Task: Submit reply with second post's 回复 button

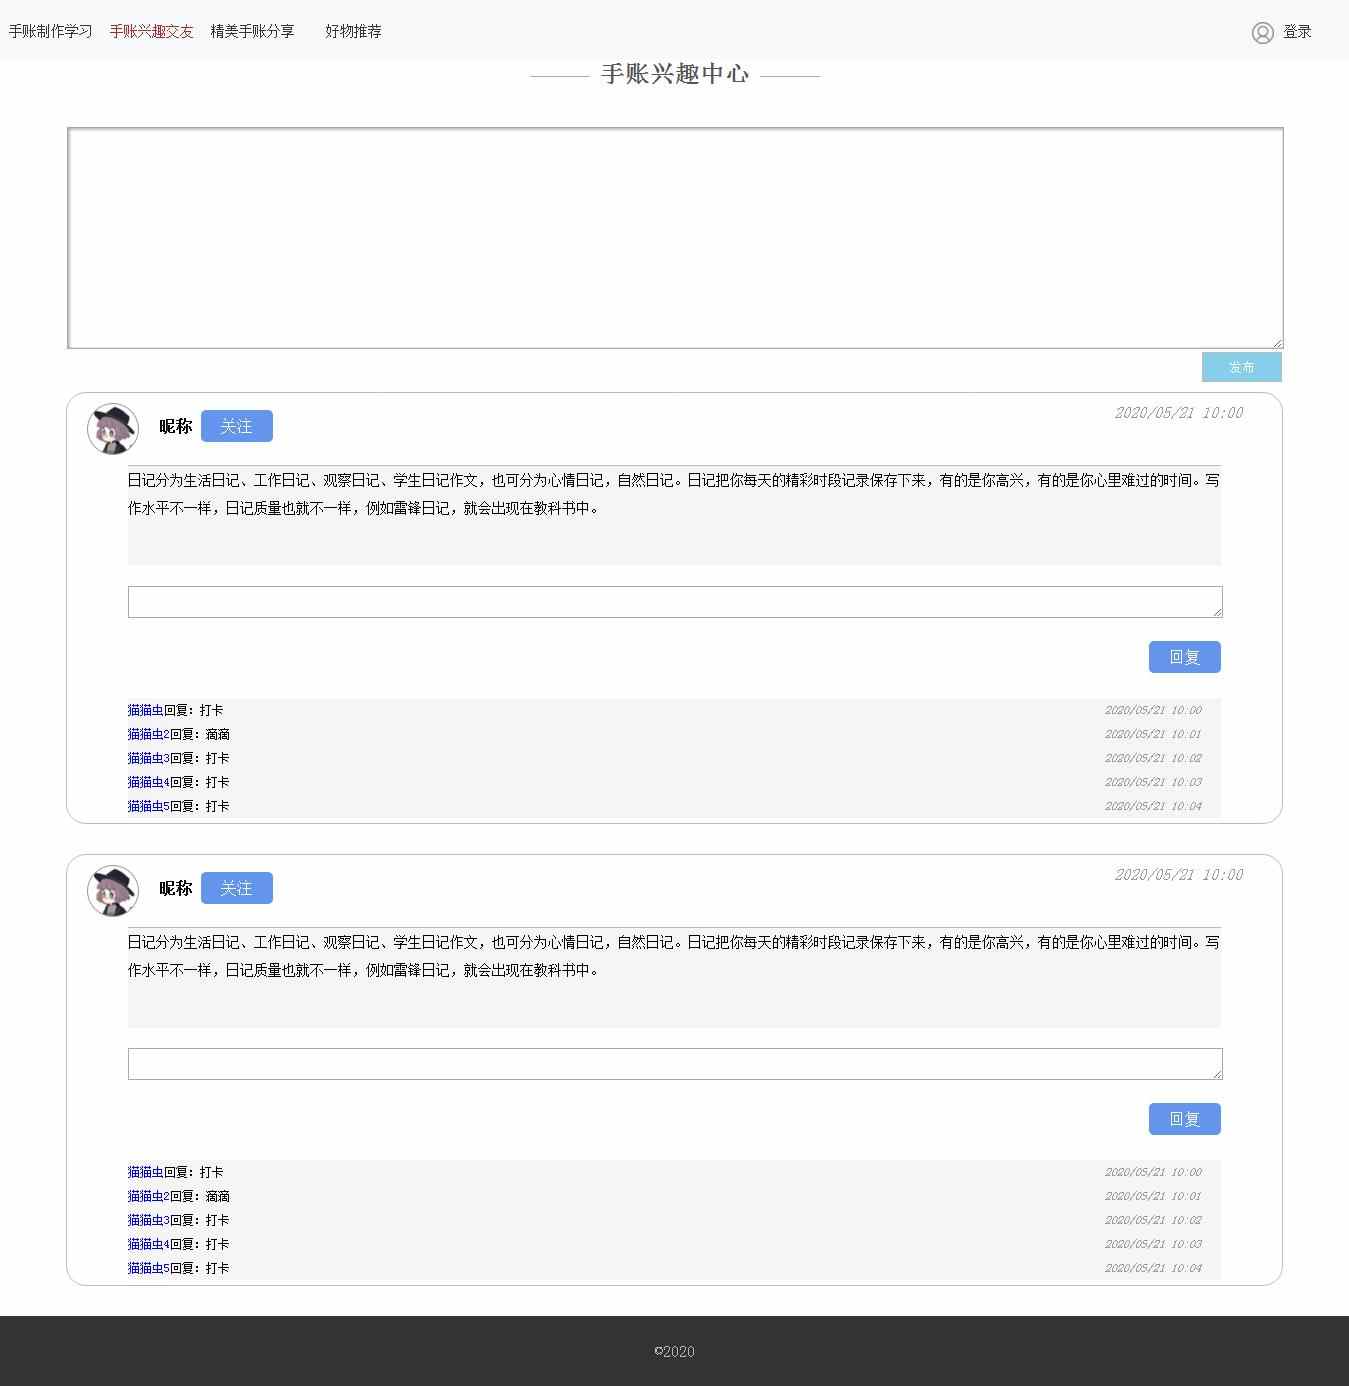Action: click(x=1184, y=1119)
